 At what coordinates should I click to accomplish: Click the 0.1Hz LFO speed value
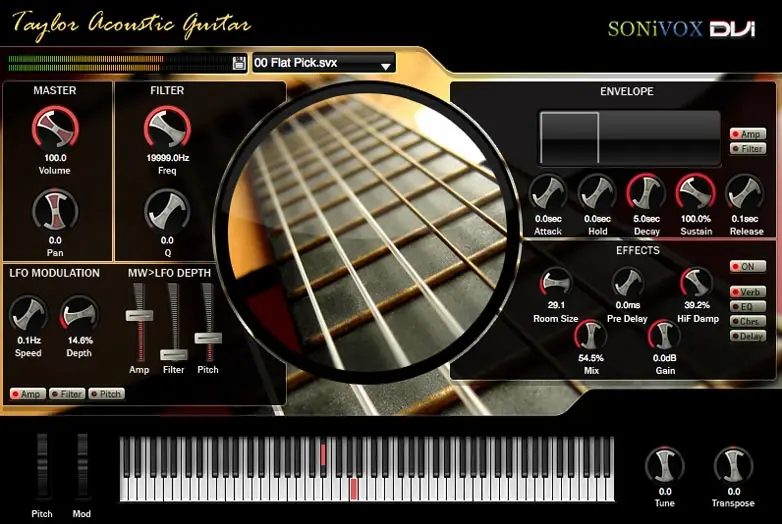pos(29,341)
